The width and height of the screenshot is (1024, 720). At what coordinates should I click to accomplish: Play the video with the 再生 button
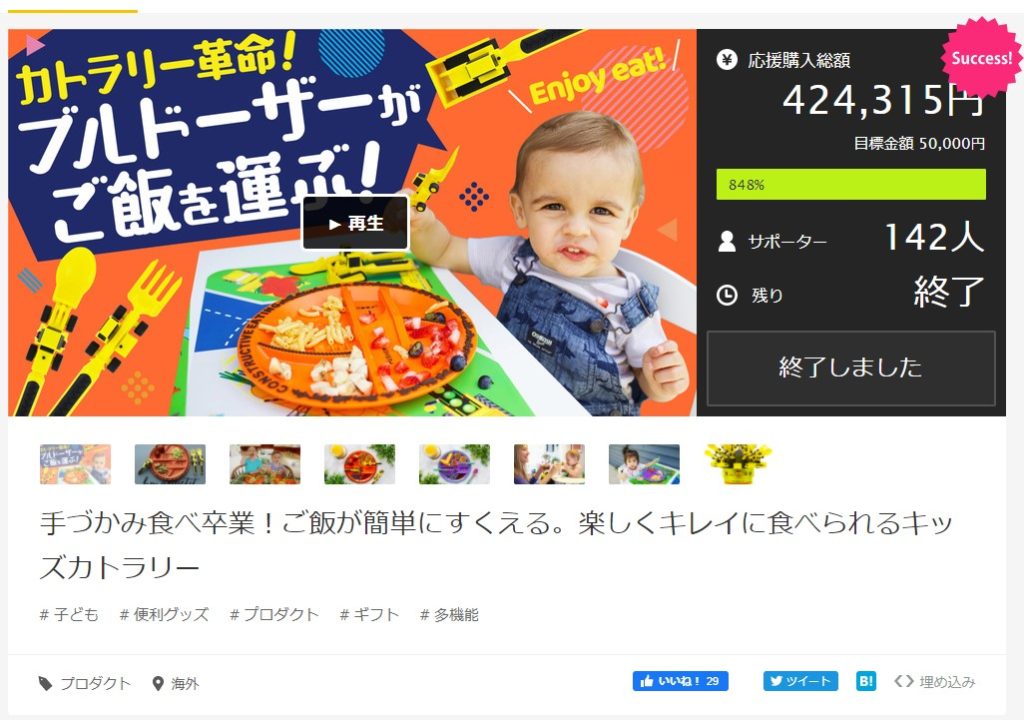tap(355, 223)
